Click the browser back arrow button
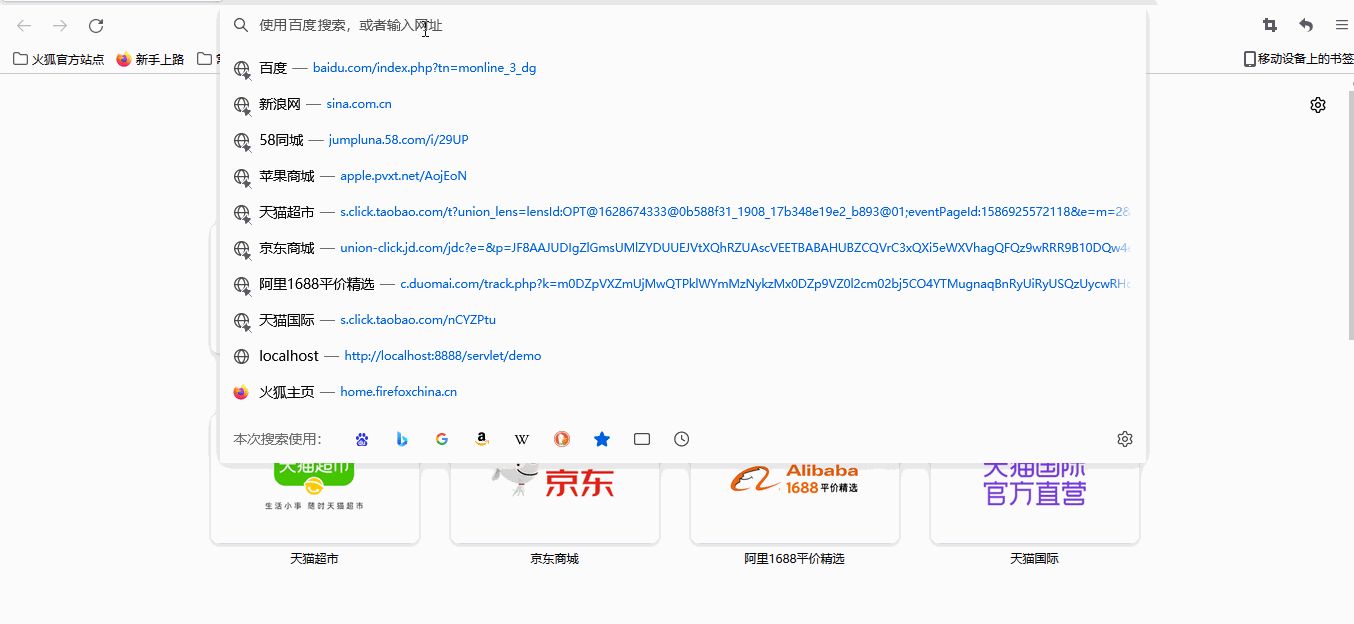The height and width of the screenshot is (624, 1354). click(x=24, y=26)
